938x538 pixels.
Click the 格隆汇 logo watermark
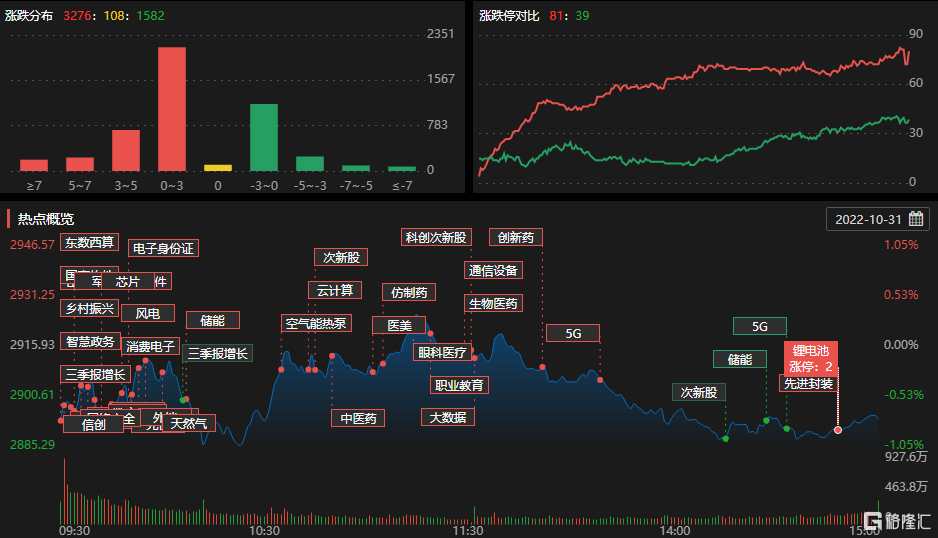pos(897,521)
